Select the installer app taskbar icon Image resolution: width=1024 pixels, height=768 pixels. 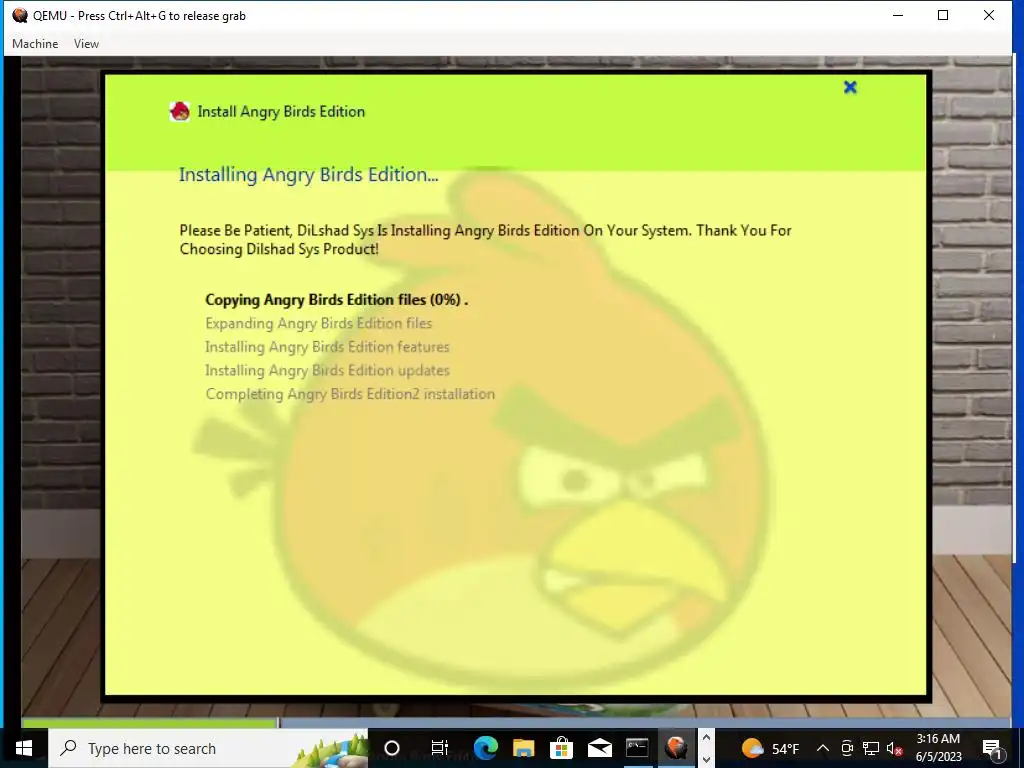[x=676, y=748]
